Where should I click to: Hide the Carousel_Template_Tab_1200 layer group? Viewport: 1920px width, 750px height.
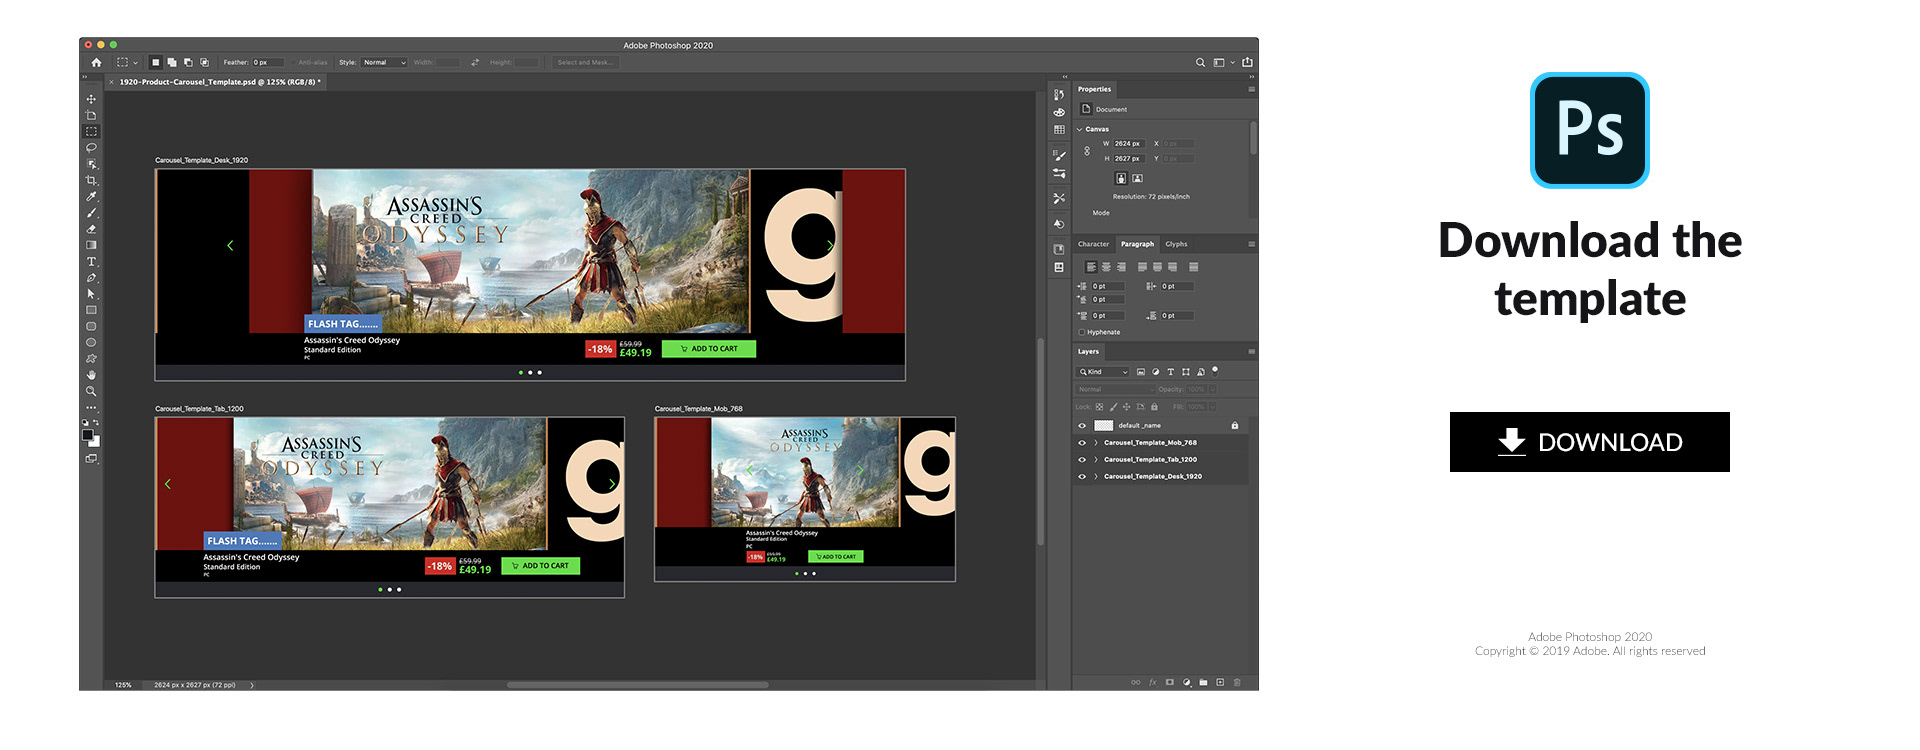click(1081, 459)
